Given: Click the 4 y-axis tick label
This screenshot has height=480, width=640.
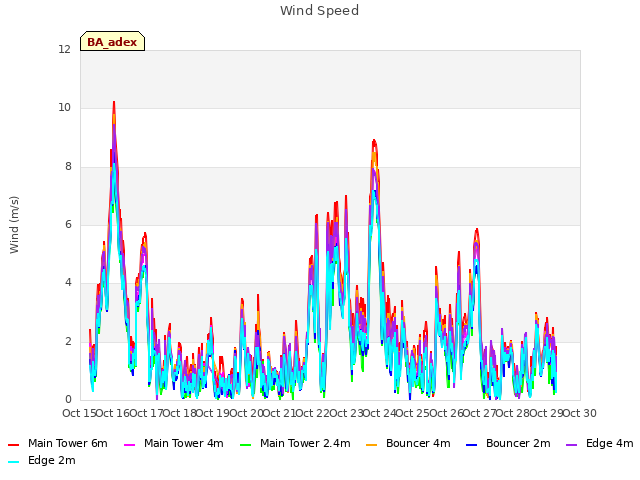Looking at the screenshot, I should [x=68, y=282].
